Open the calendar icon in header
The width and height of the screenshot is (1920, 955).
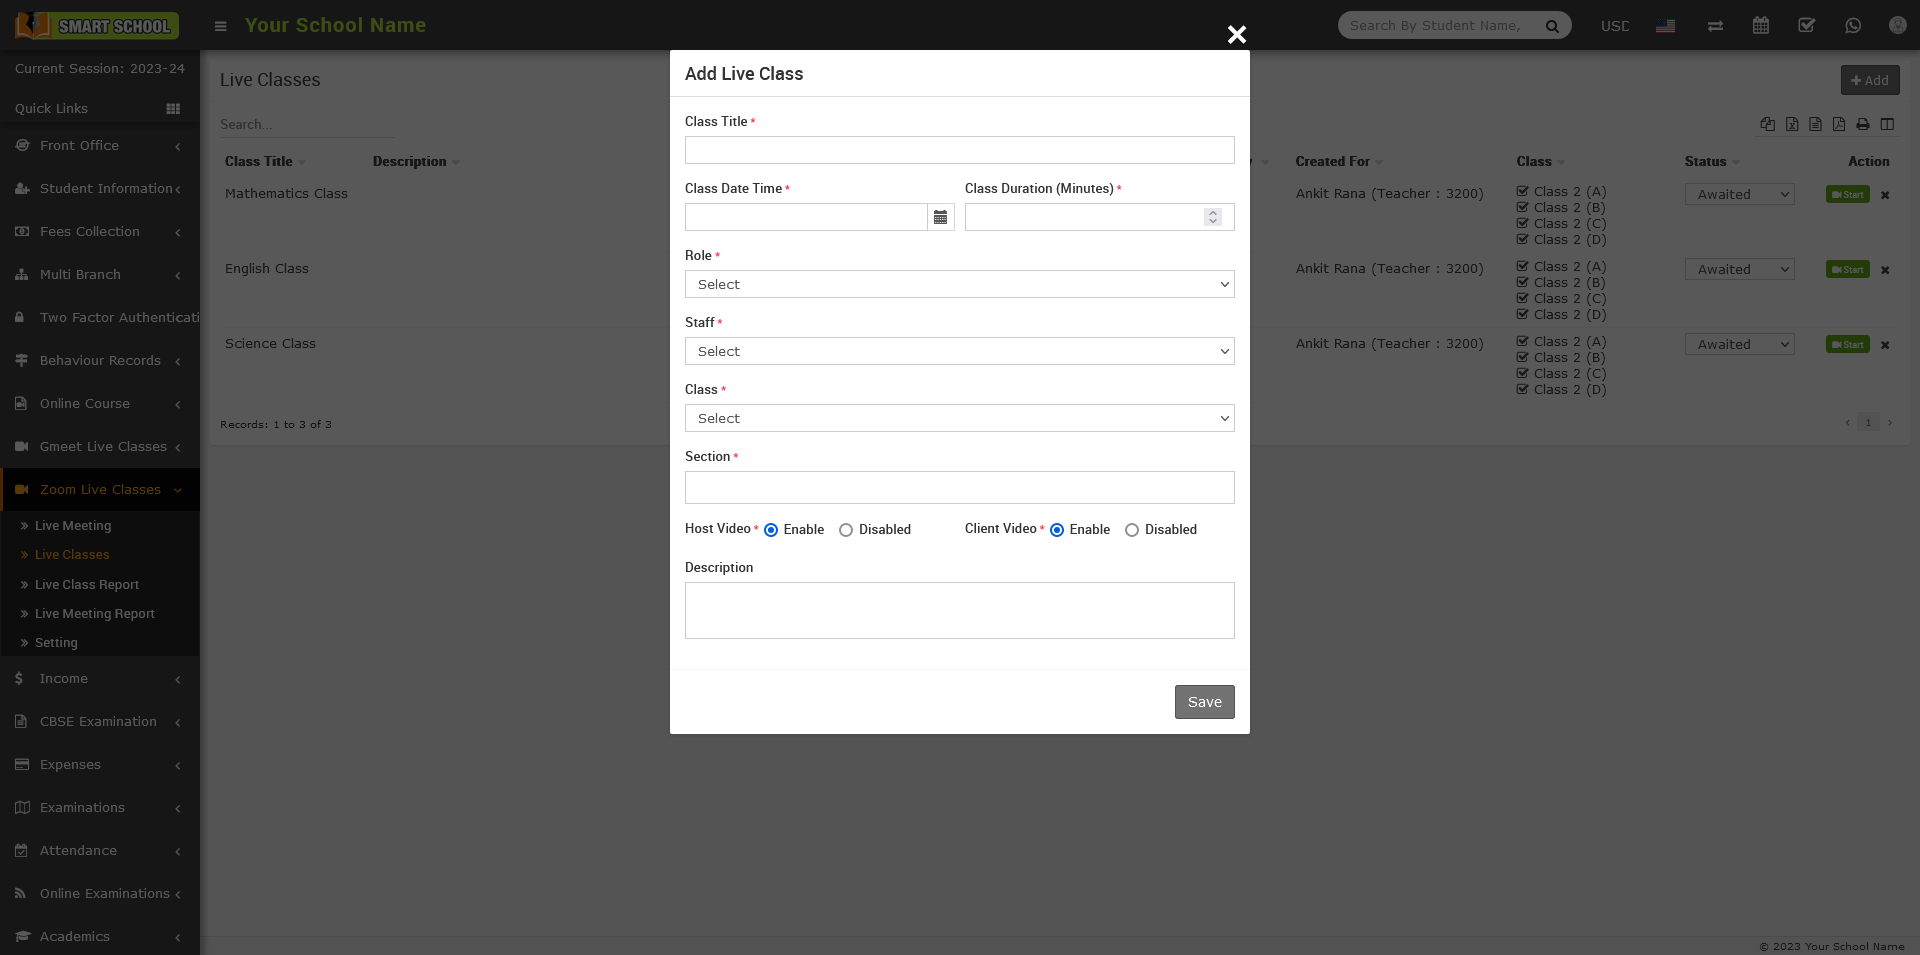tap(1760, 26)
